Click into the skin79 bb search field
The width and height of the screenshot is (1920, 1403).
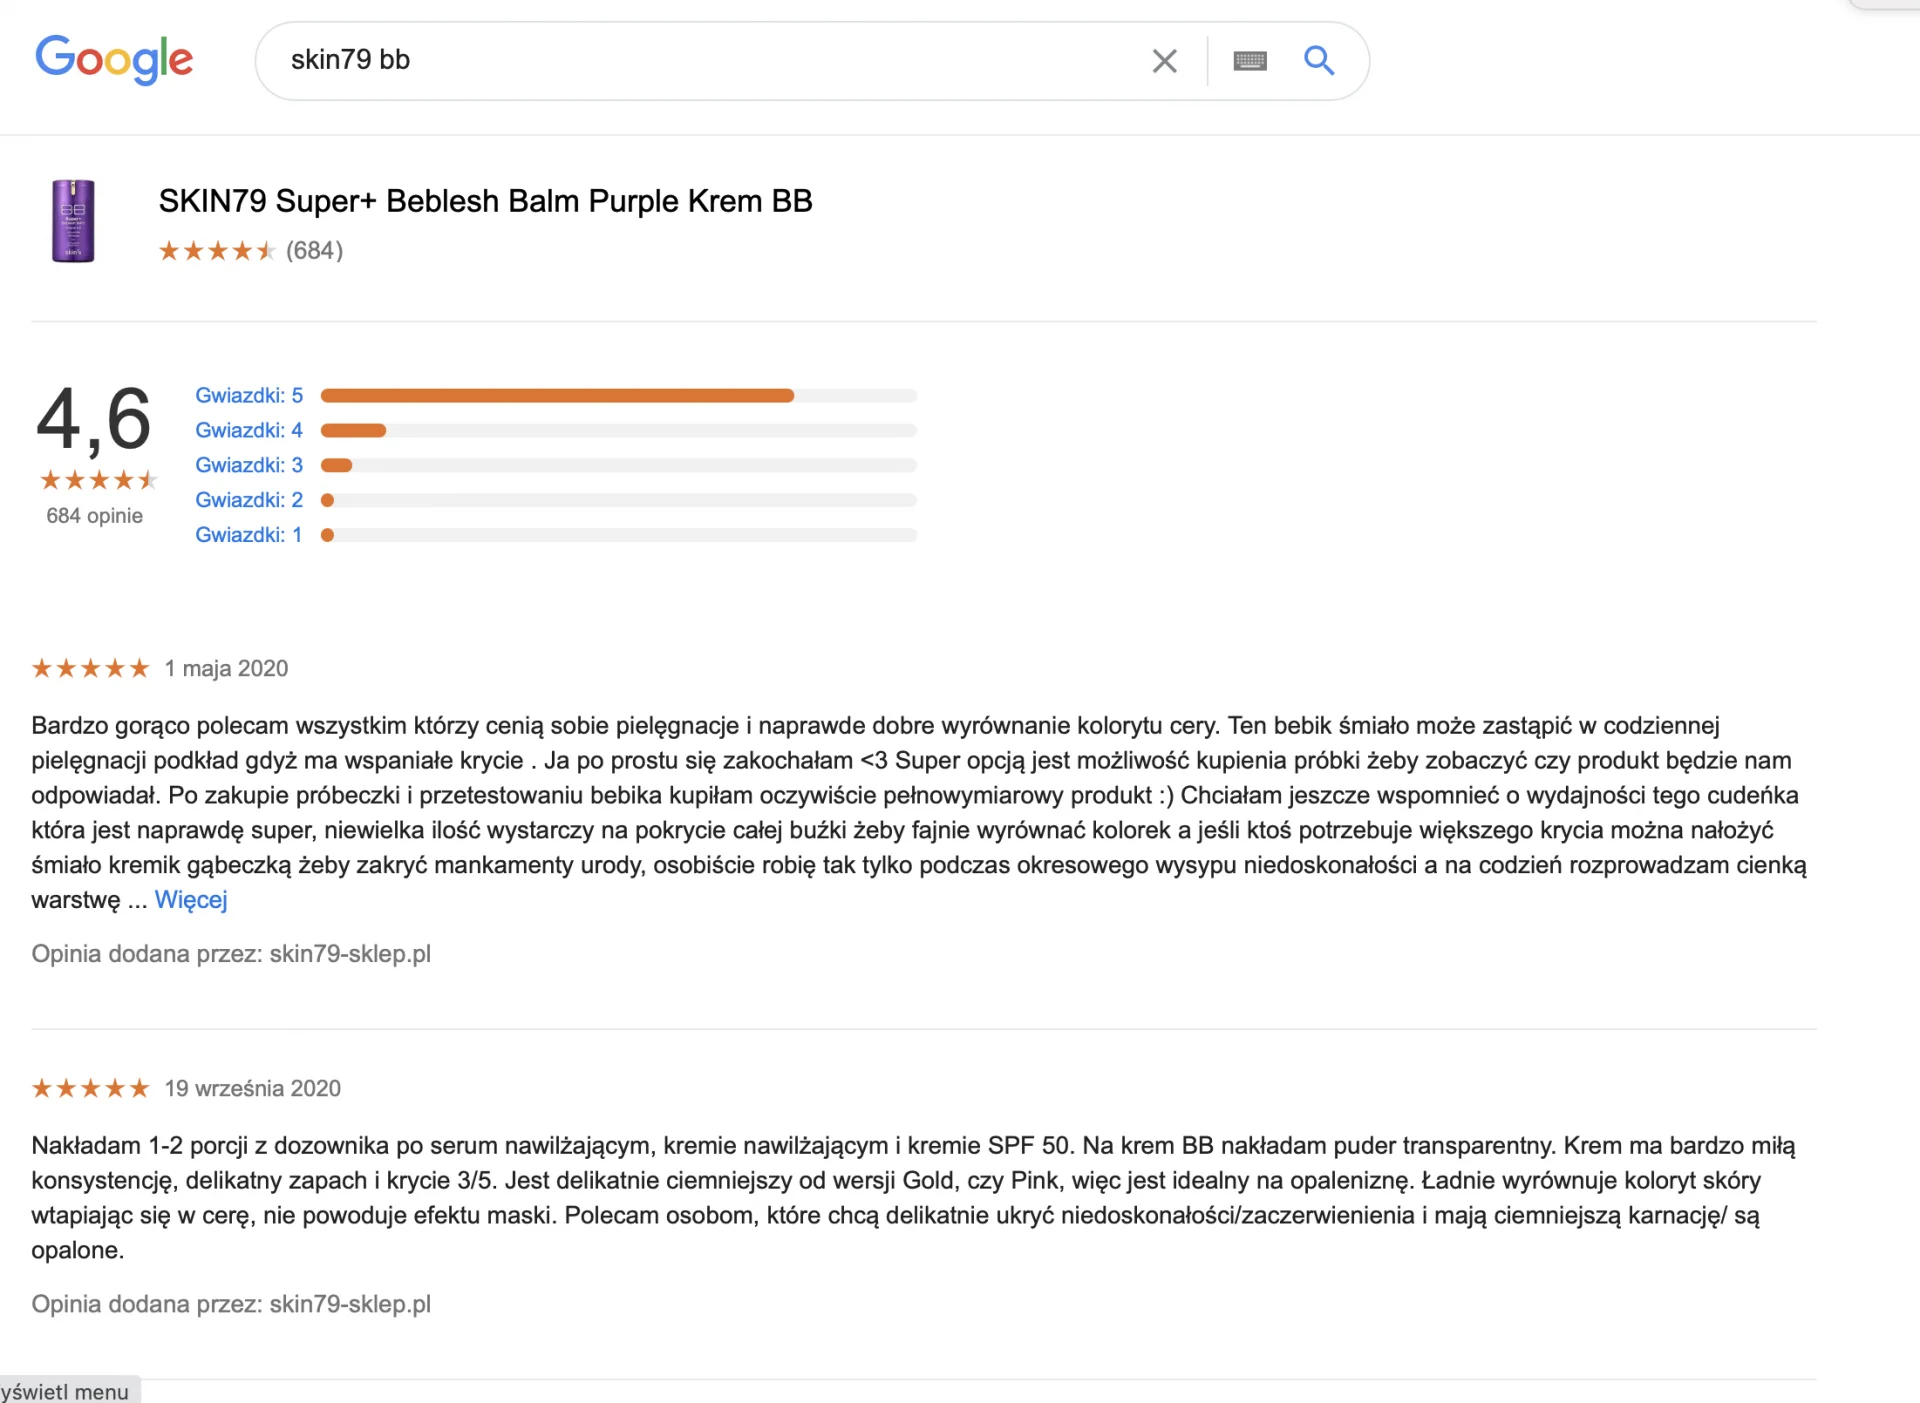pyautogui.click(x=700, y=61)
